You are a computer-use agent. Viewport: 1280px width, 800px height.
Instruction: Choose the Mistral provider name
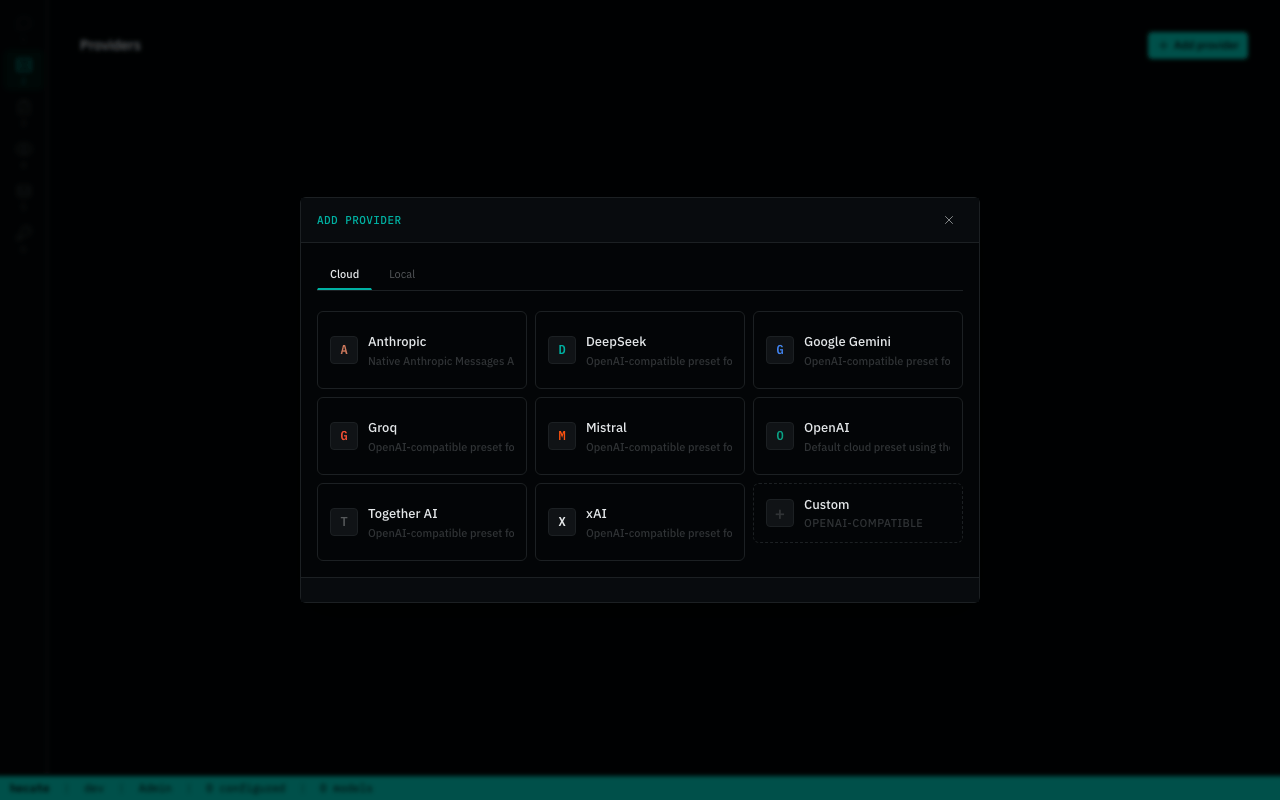point(606,428)
